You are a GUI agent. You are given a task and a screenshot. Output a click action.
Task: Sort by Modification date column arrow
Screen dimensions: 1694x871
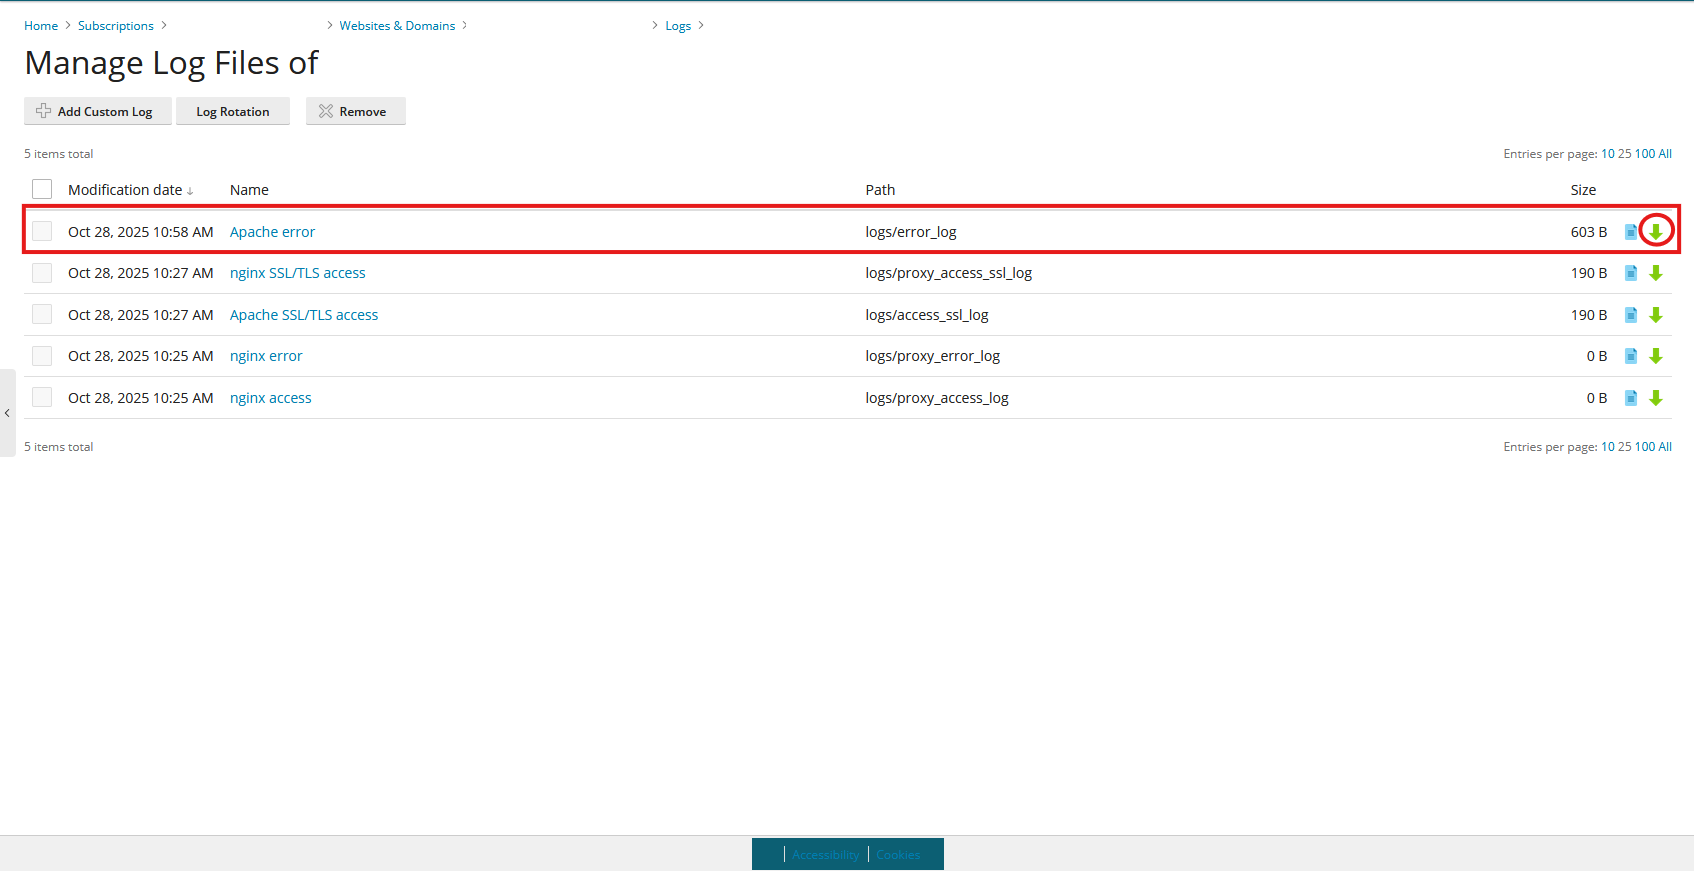pos(190,191)
